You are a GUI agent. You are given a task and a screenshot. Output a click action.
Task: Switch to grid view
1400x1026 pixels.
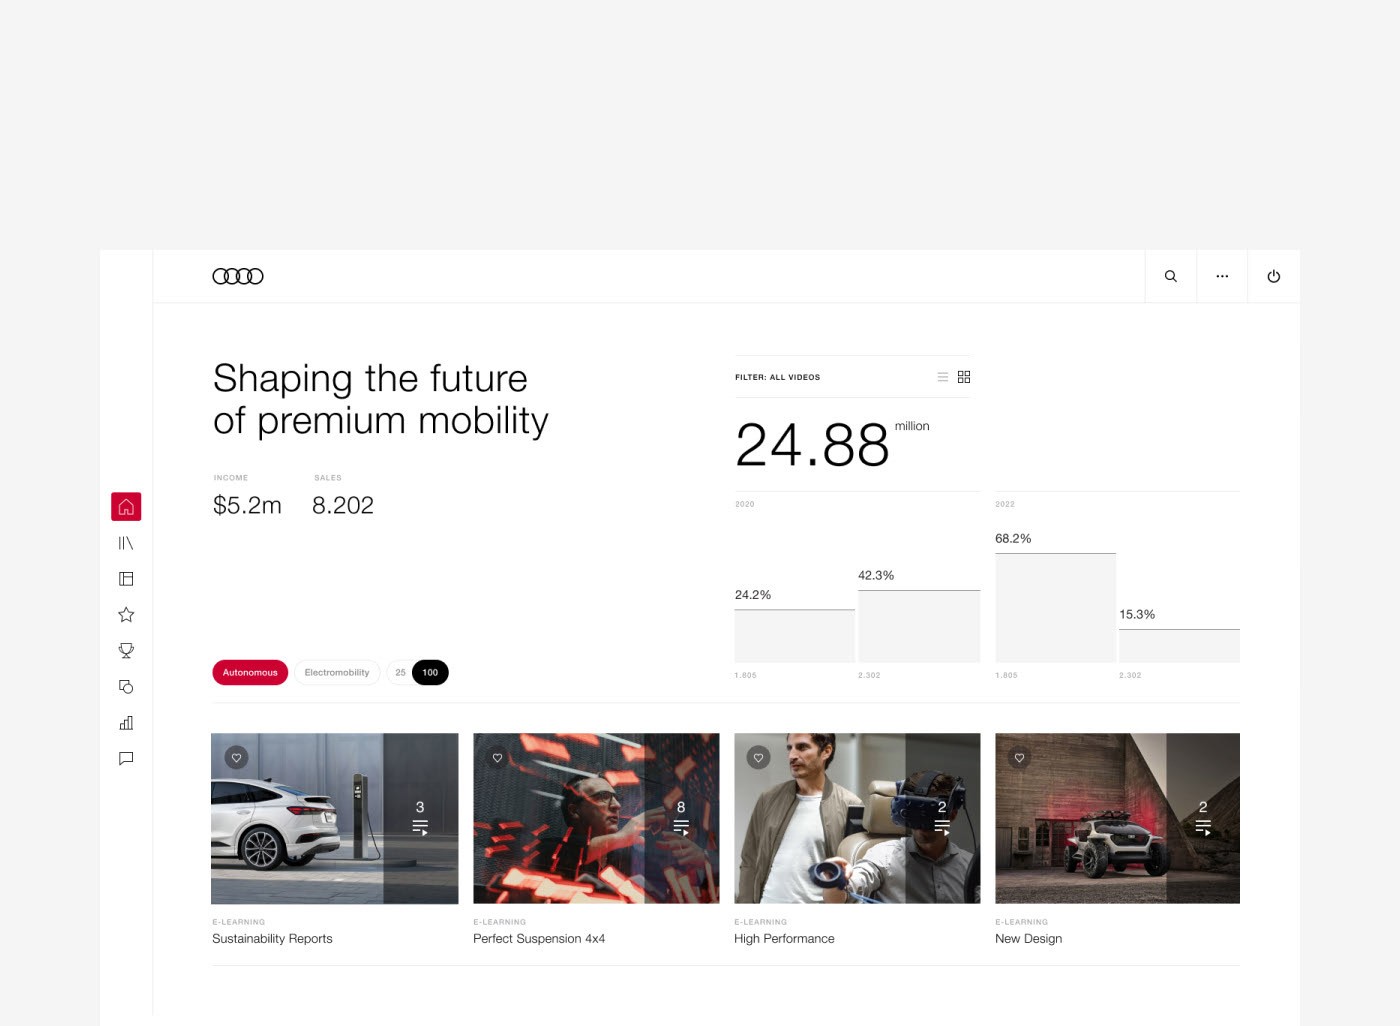(x=964, y=377)
